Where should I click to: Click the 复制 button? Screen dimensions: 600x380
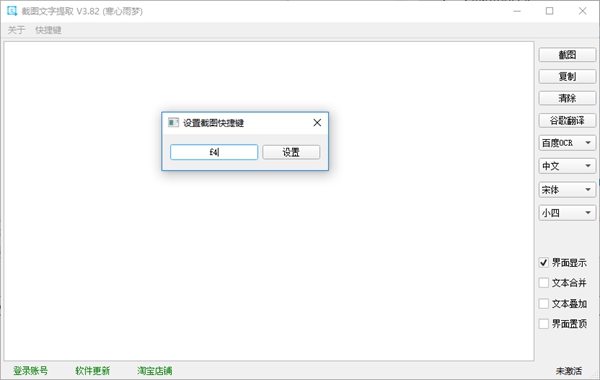(x=567, y=77)
